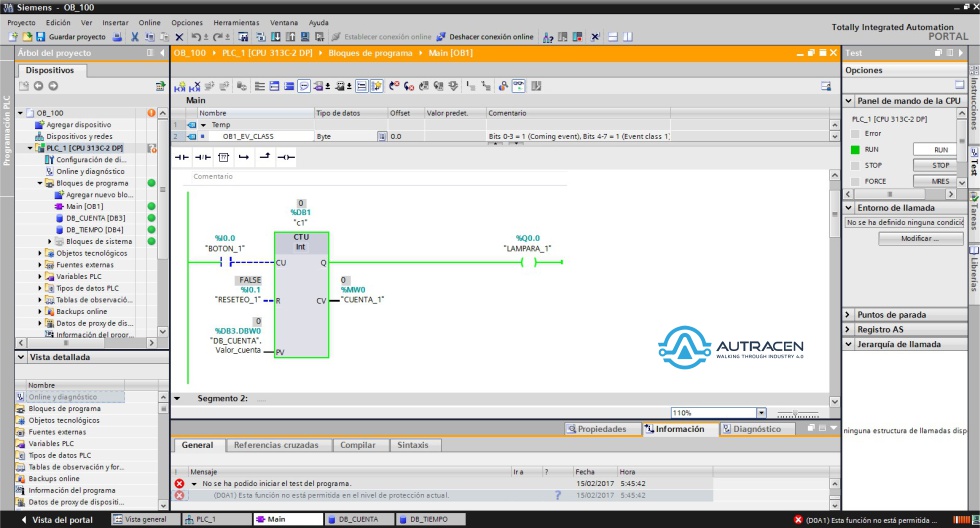Click the Byte data type selector icon
This screenshot has width=980, height=528.
point(382,136)
